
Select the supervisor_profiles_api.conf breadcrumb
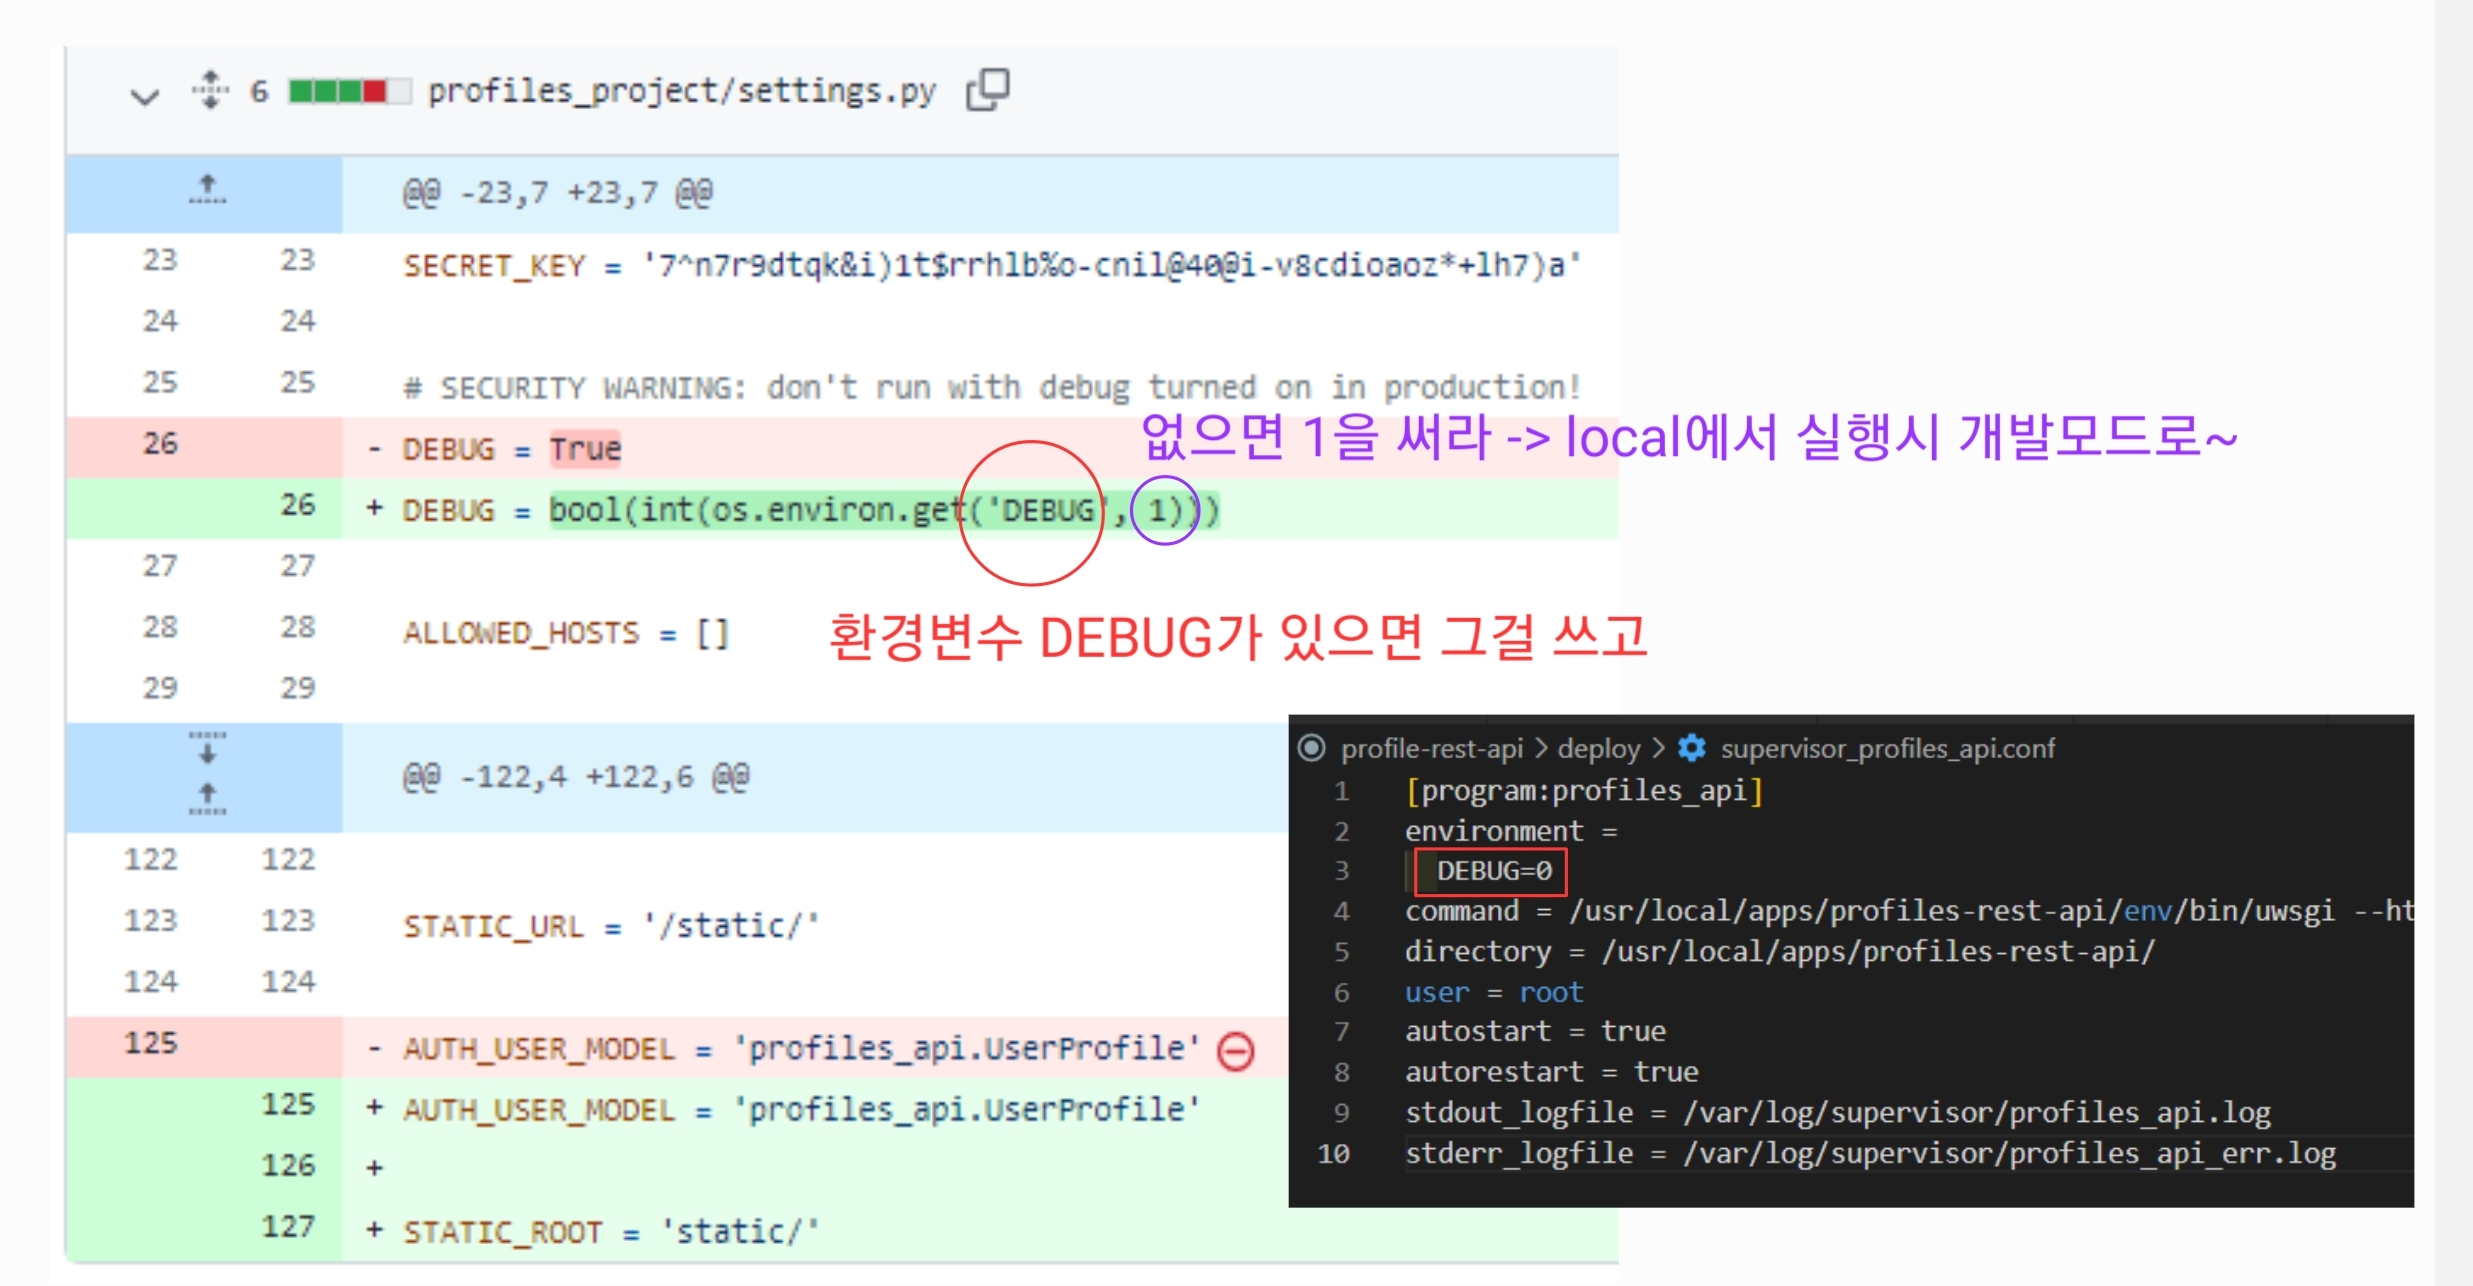(x=1887, y=748)
